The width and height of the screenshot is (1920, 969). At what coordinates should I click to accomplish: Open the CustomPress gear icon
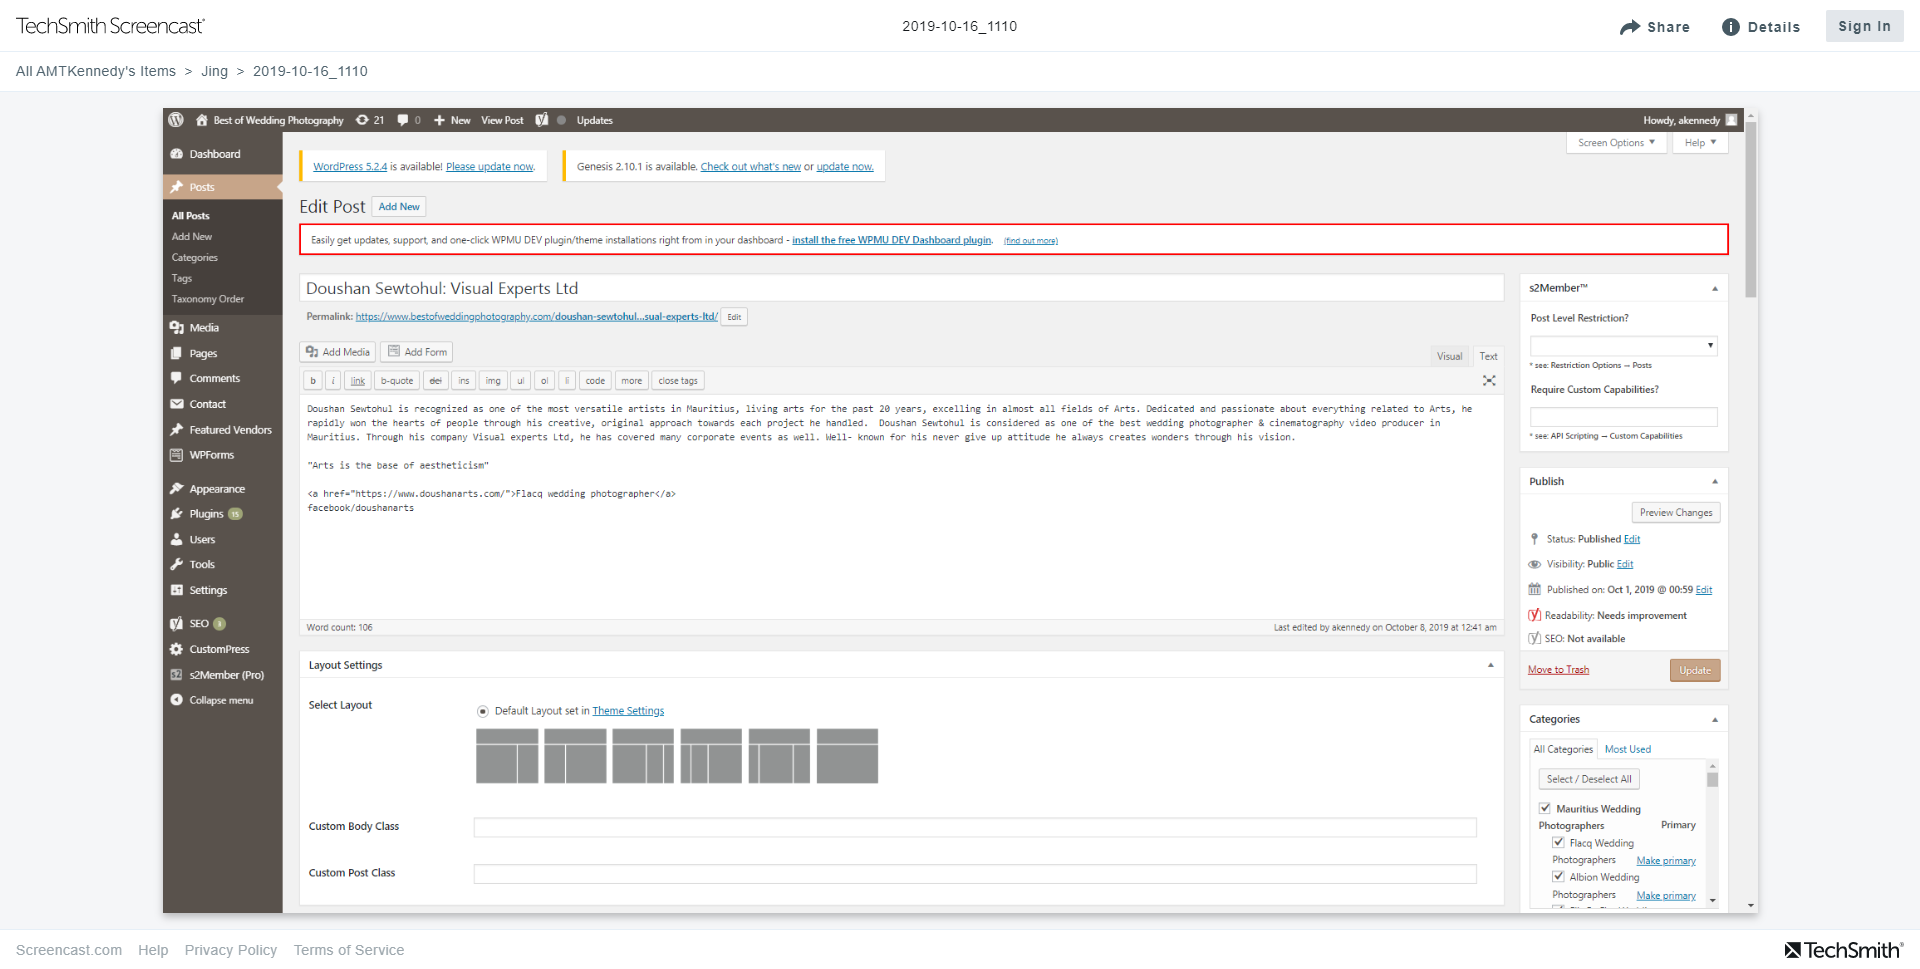(176, 649)
